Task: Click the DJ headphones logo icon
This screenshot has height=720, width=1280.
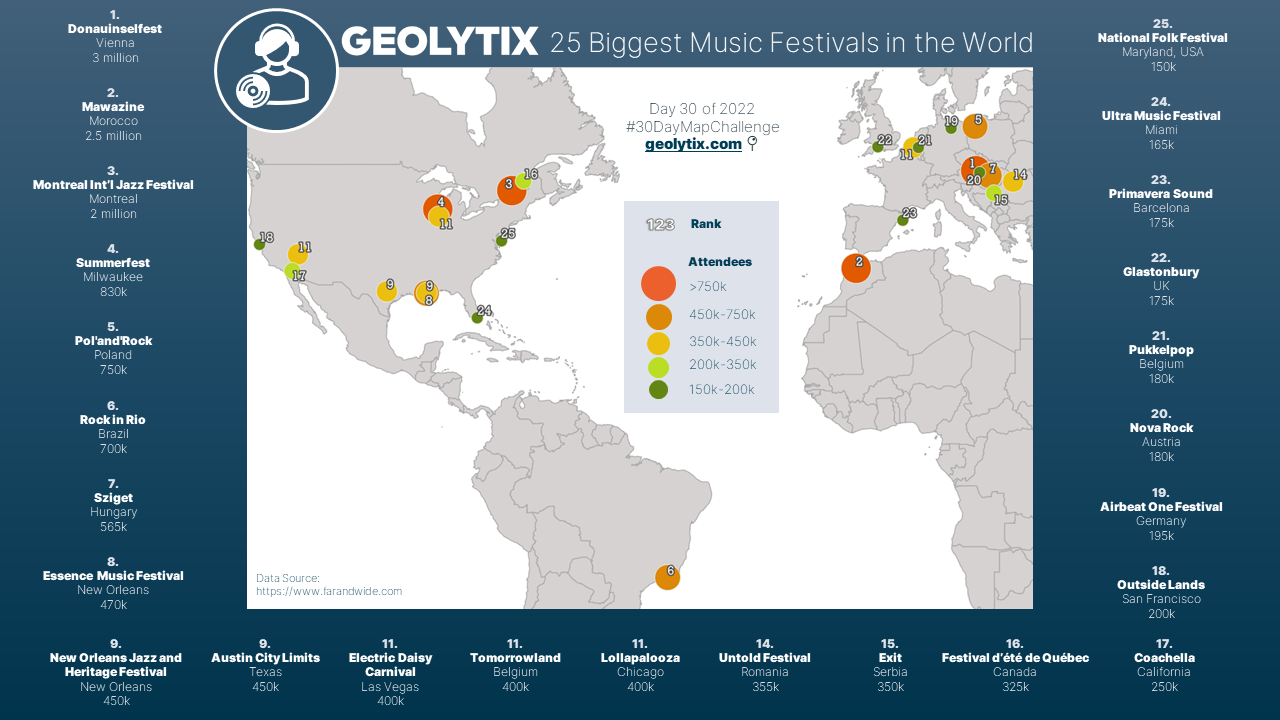Action: pos(277,71)
